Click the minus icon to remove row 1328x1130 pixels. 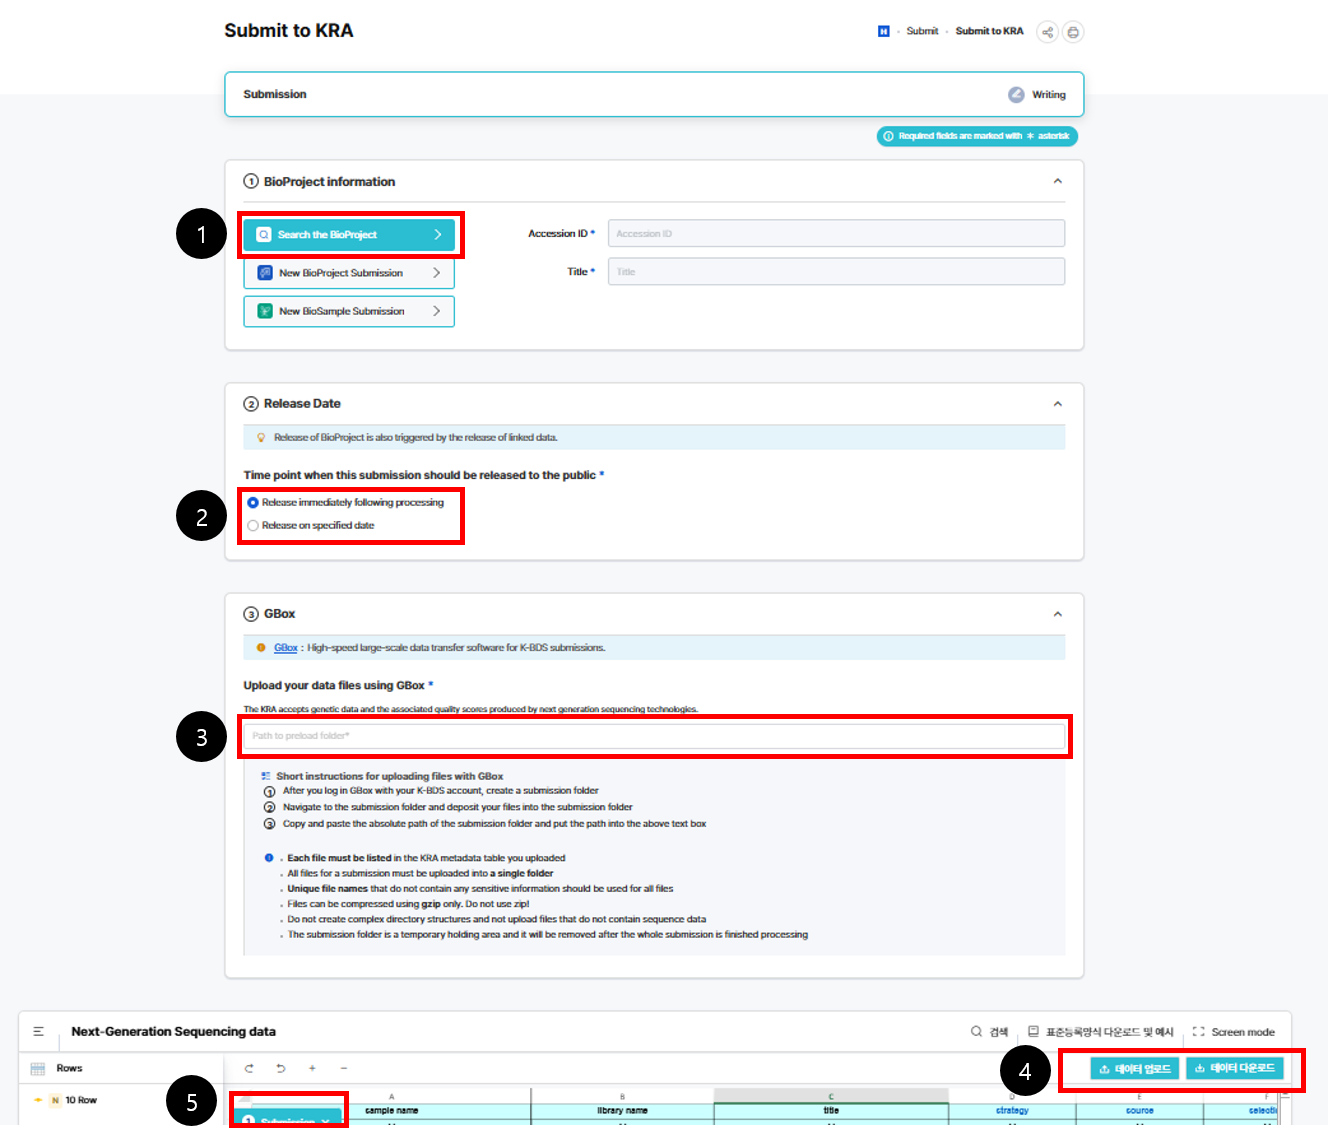344,1068
